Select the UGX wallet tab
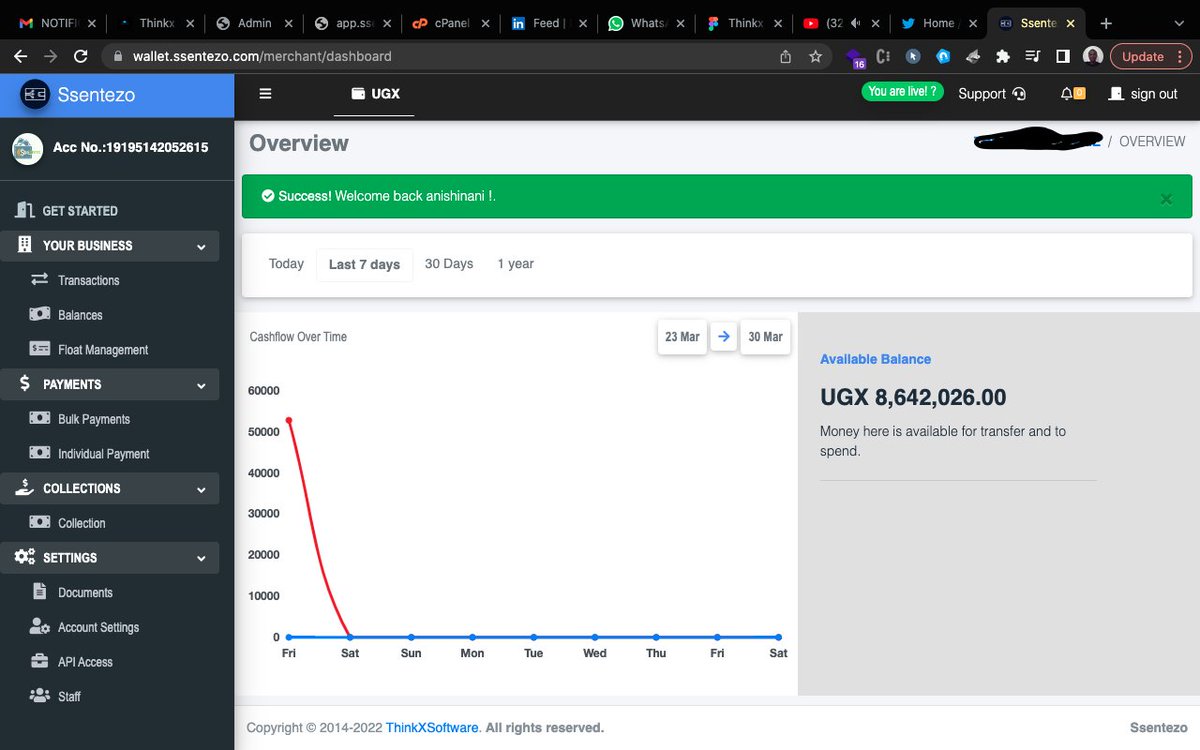Image resolution: width=1200 pixels, height=750 pixels. point(375,94)
